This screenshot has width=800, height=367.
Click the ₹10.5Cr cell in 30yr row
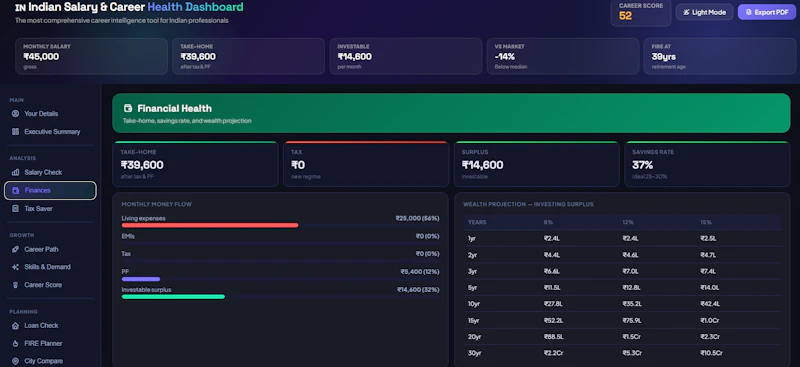tap(711, 353)
